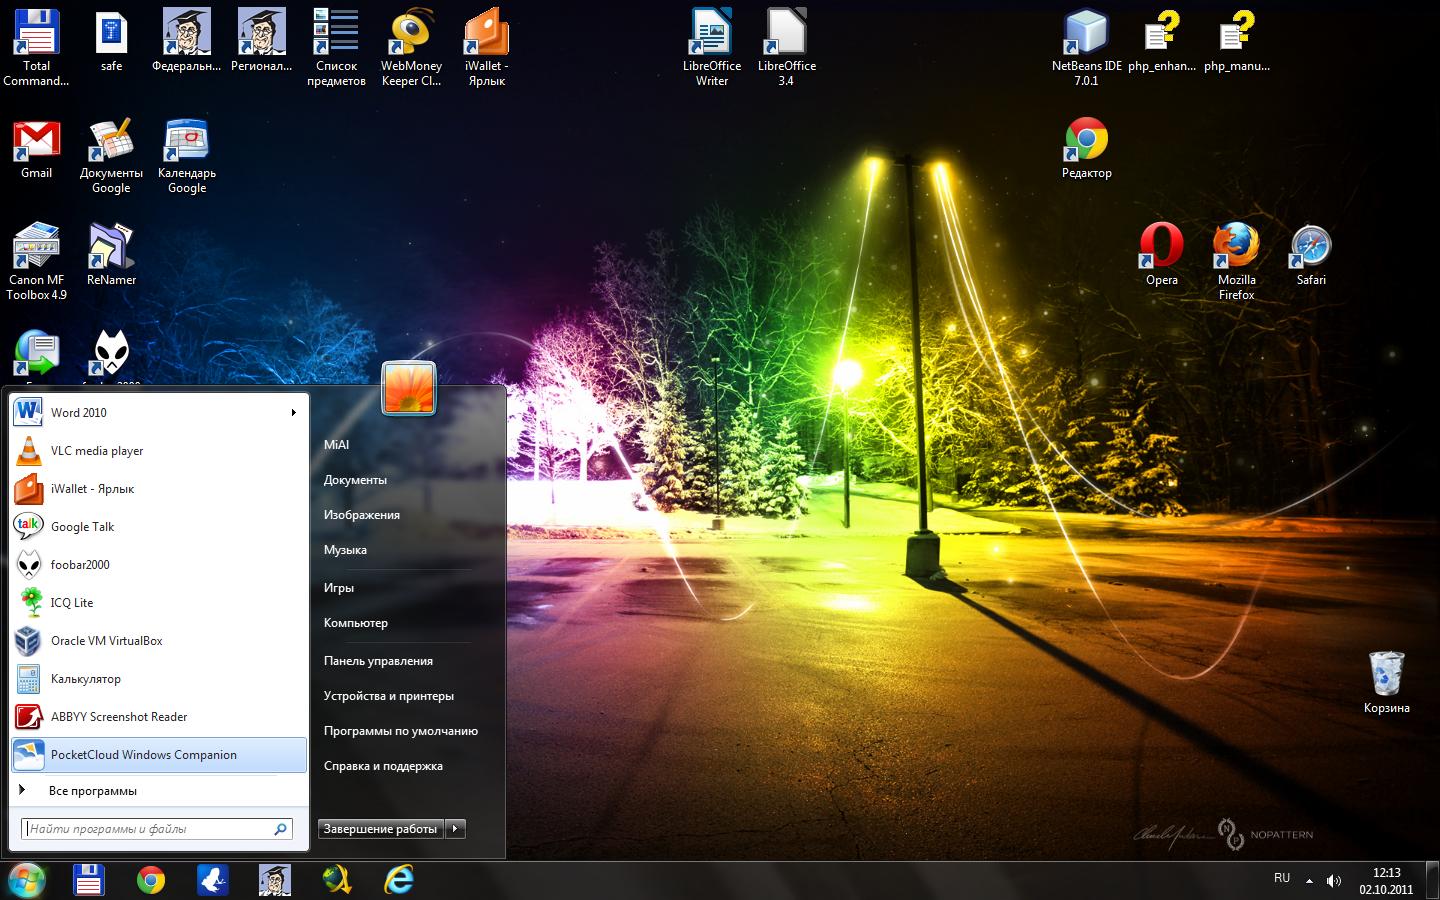The width and height of the screenshot is (1440, 900).
Task: Open the Mozilla Firefox desktop icon
Action: coord(1236,246)
